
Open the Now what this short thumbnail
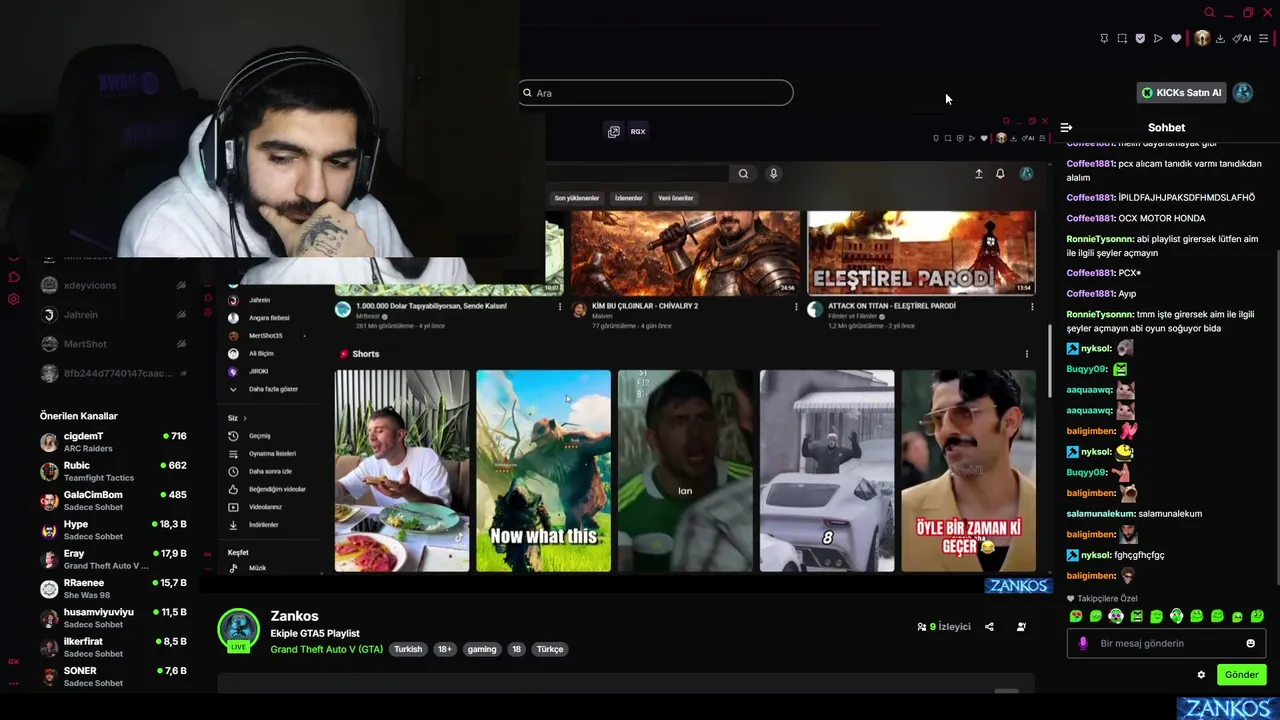click(543, 471)
